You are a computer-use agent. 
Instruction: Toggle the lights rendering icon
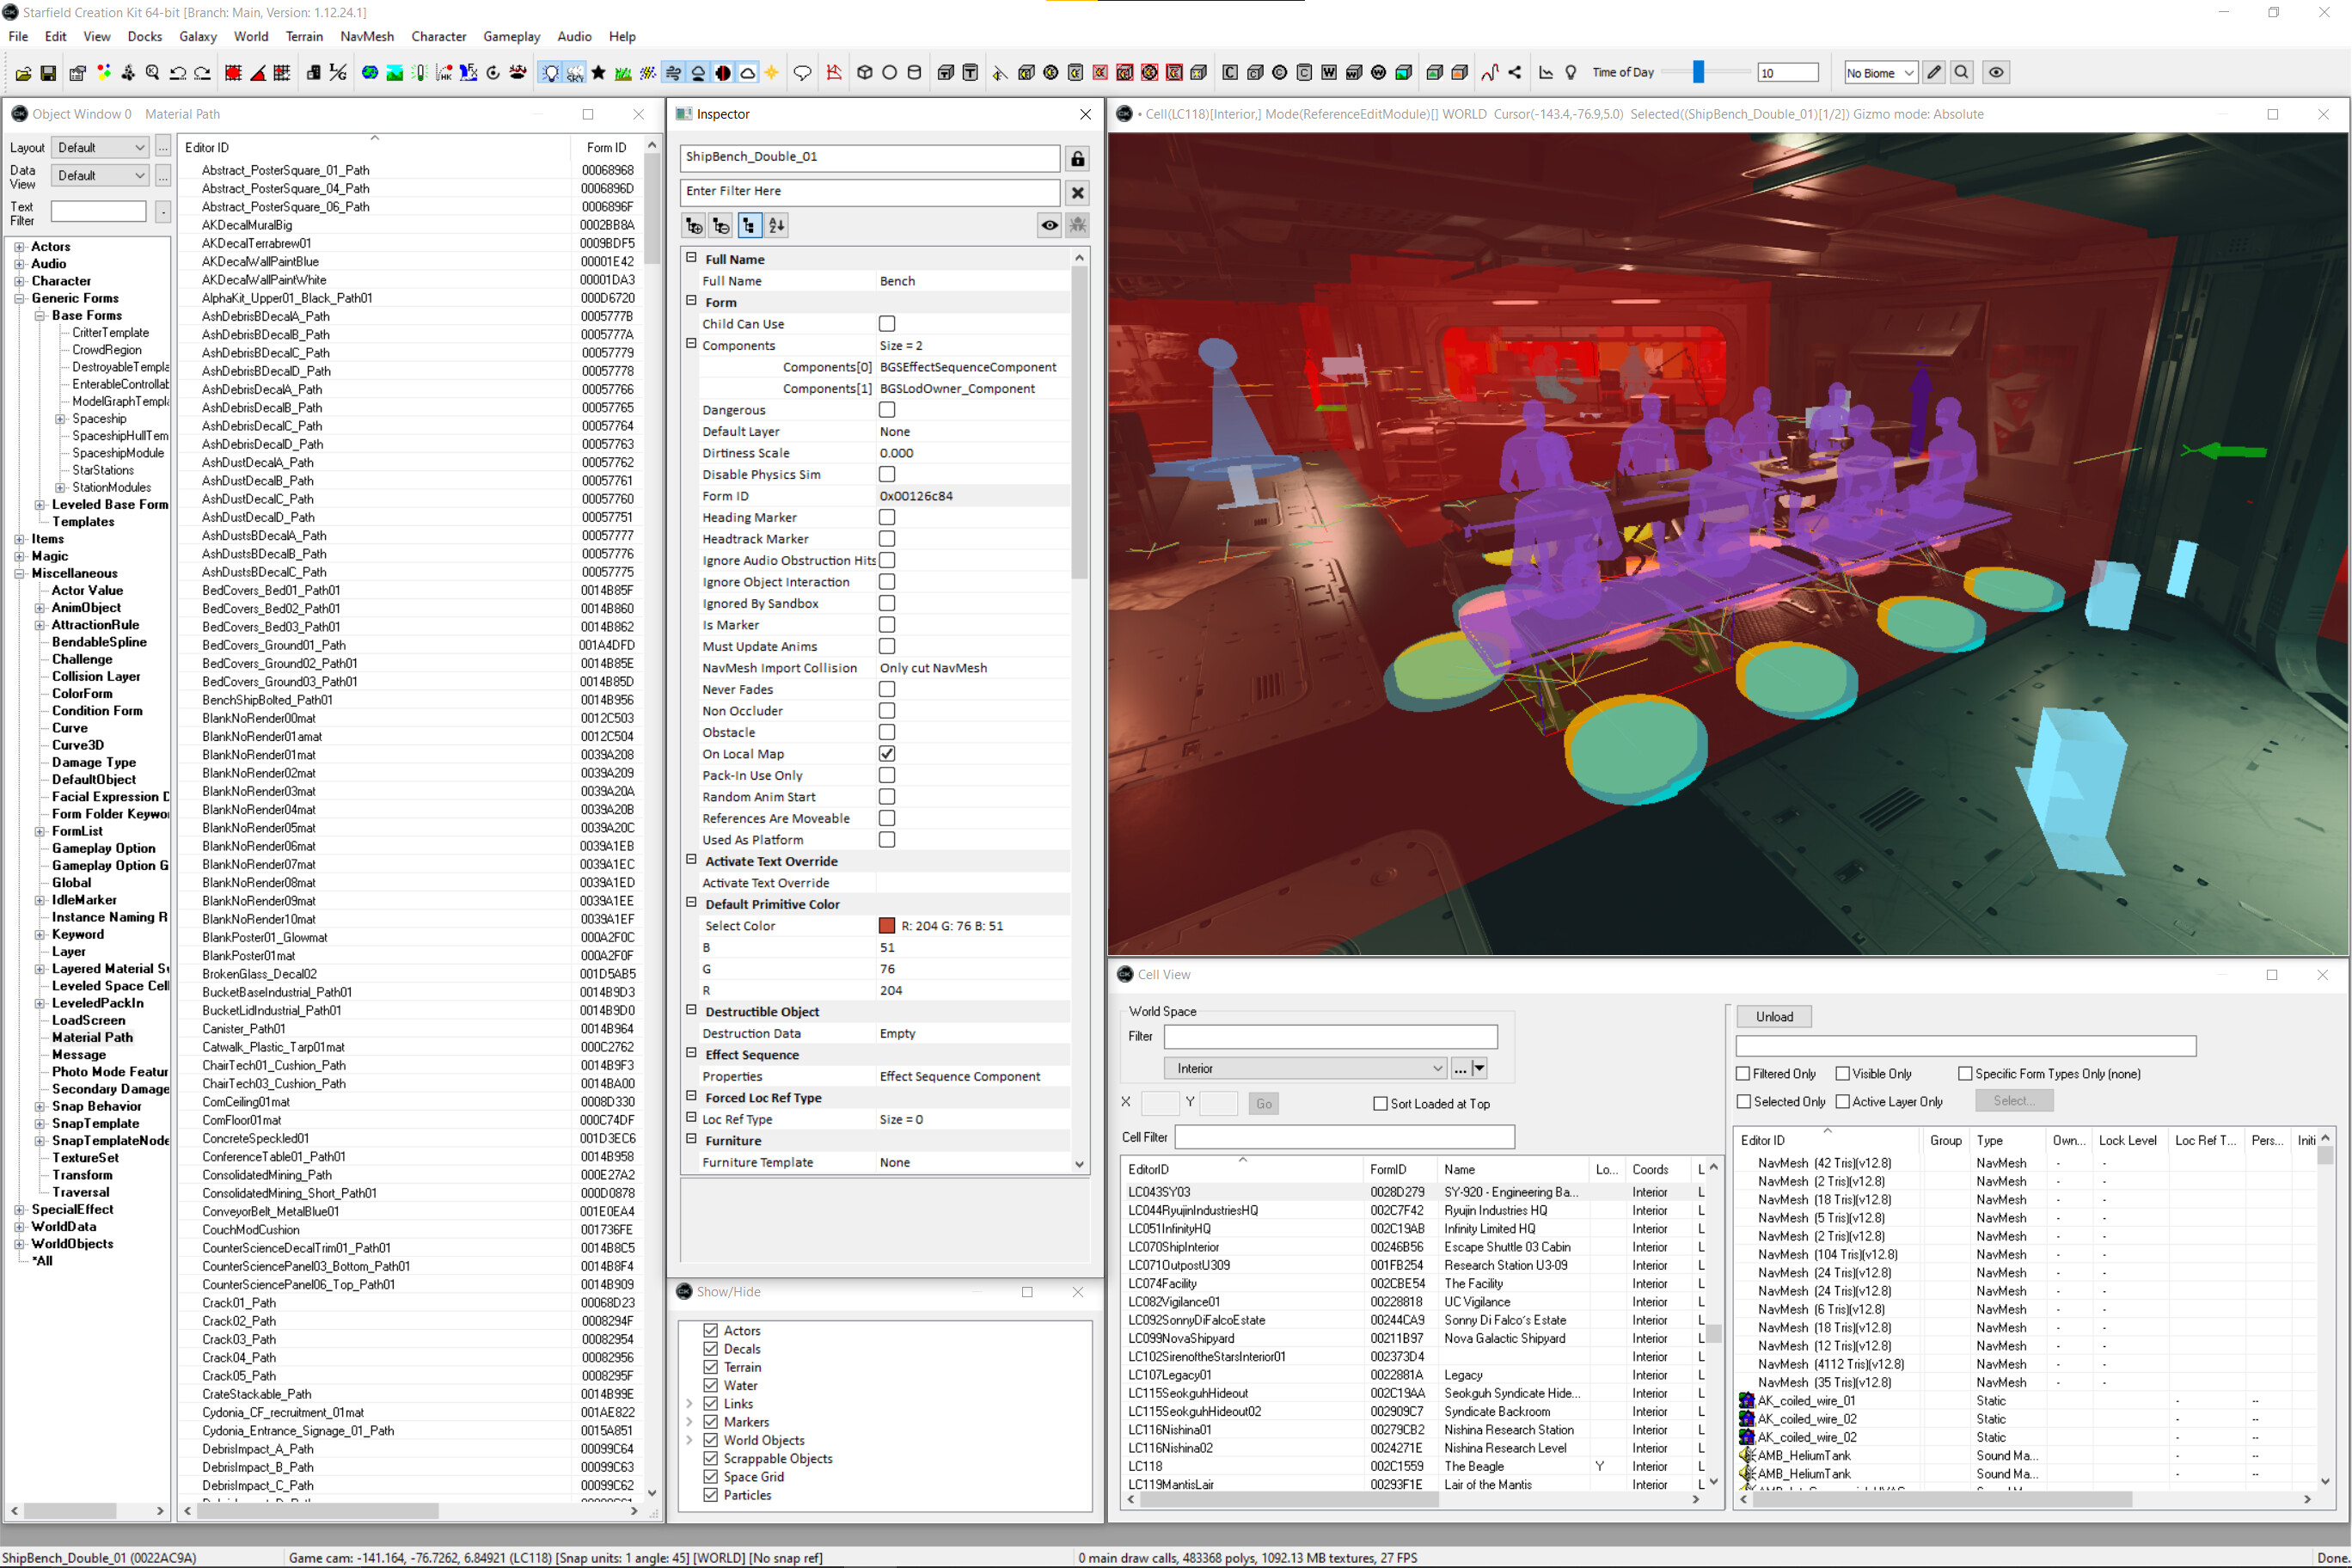[551, 72]
